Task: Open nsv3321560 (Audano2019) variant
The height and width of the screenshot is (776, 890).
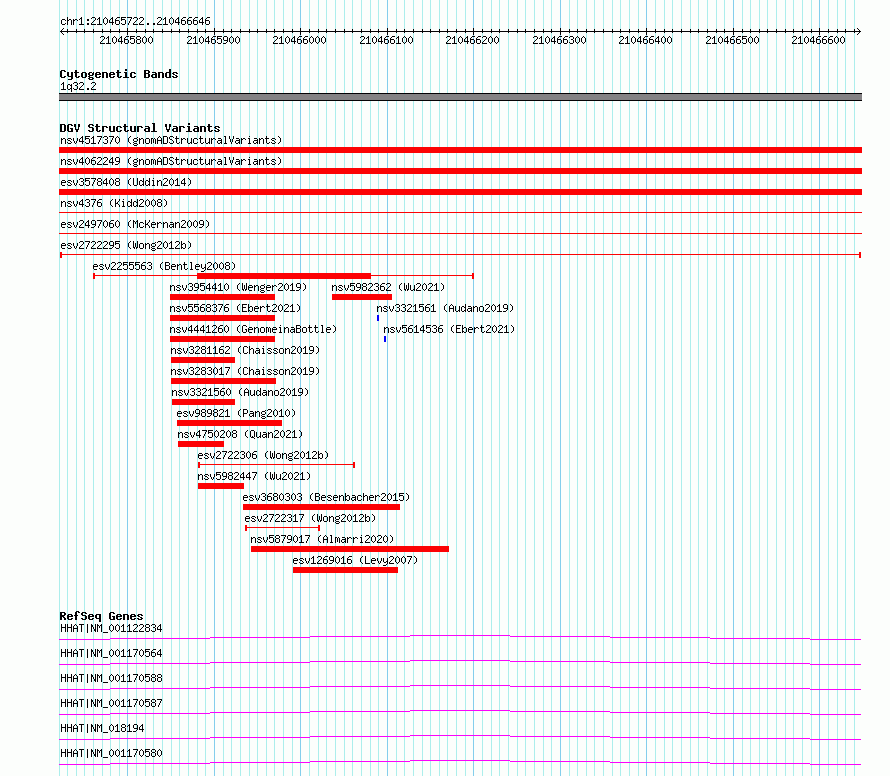Action: click(x=240, y=392)
